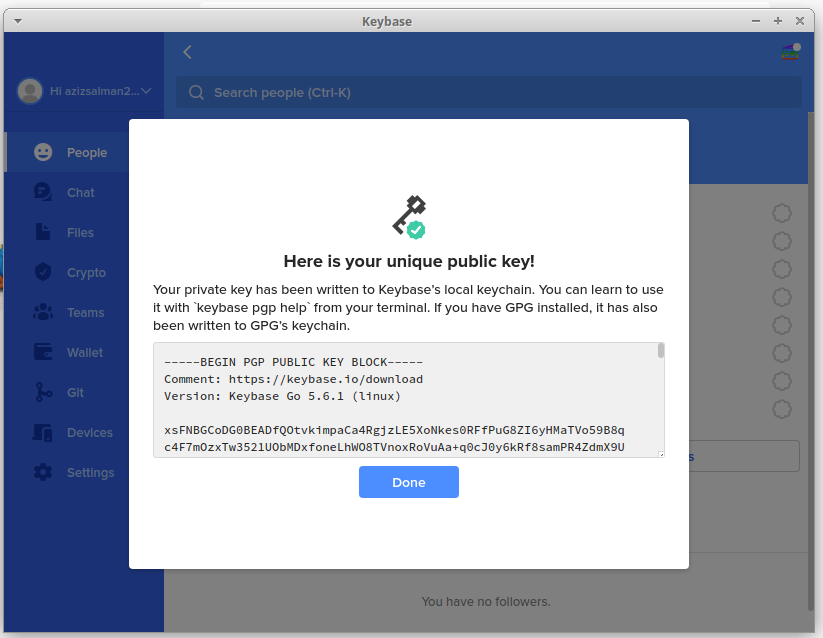Click the topmost circle on the right edge
Screen dimensions: 823x638
[782, 213]
